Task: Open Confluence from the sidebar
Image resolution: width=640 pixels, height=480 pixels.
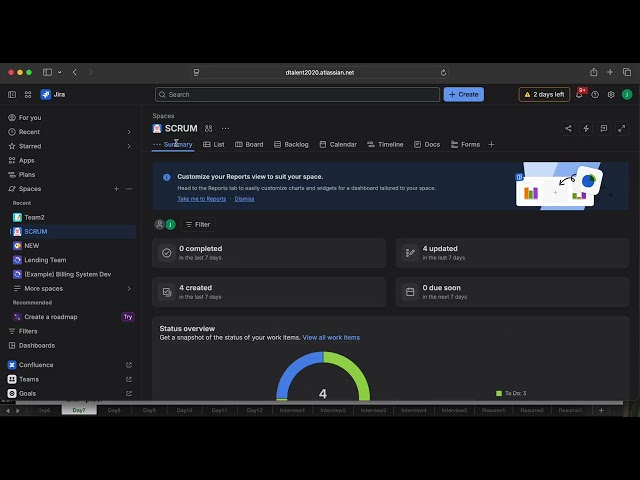Action: coord(36,365)
